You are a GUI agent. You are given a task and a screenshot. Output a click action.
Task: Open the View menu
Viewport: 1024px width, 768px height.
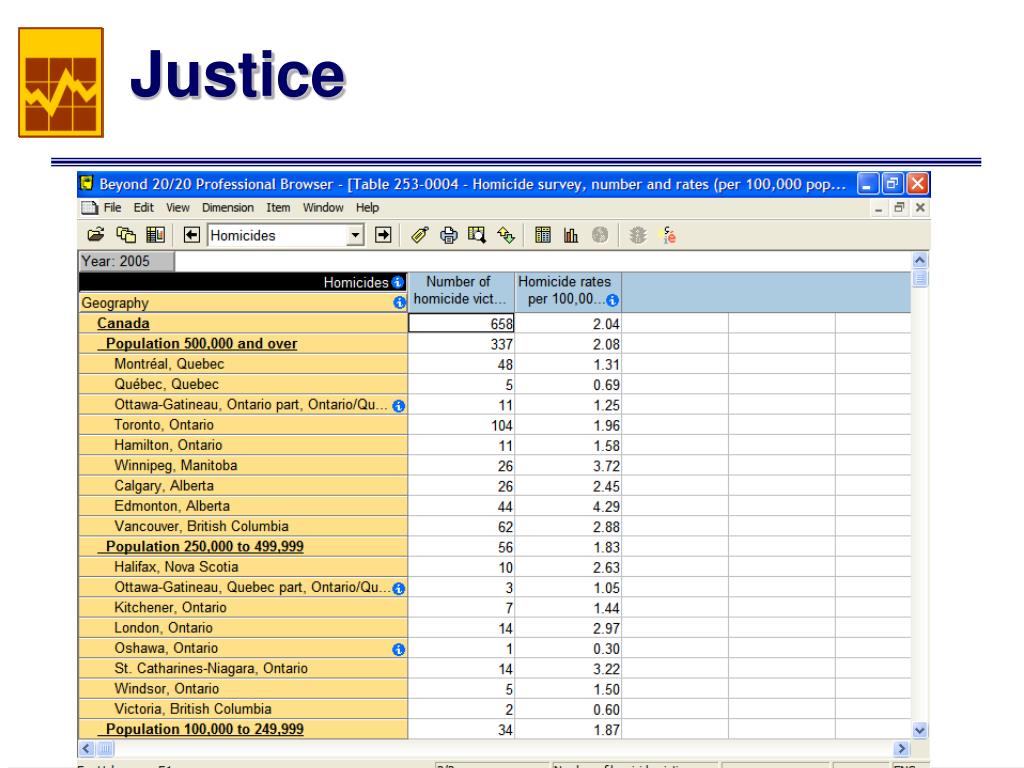tap(177, 208)
